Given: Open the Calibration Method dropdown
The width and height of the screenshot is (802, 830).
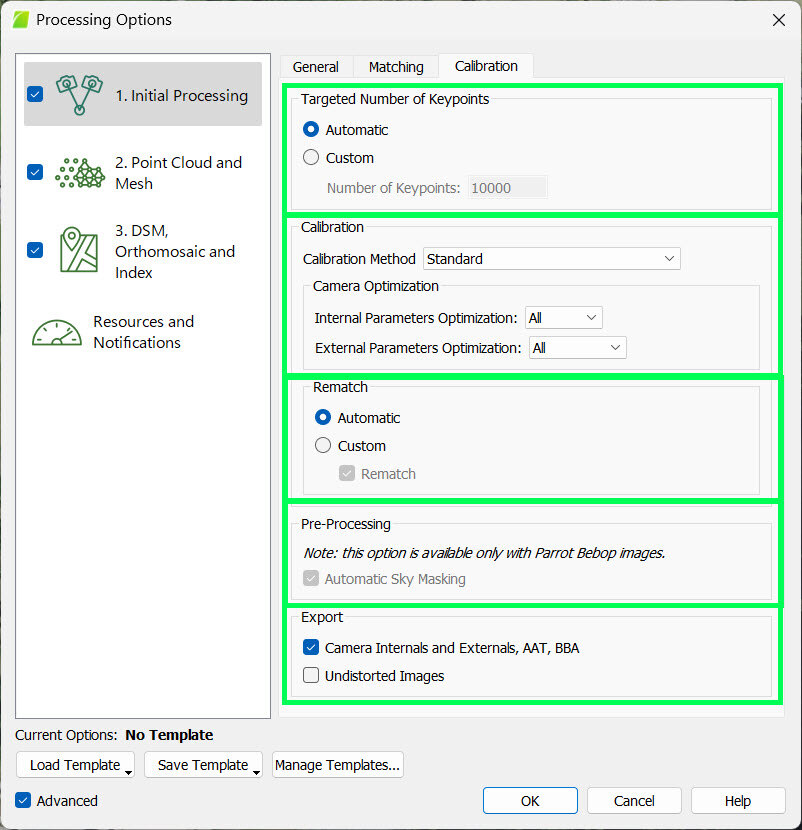Looking at the screenshot, I should point(551,258).
